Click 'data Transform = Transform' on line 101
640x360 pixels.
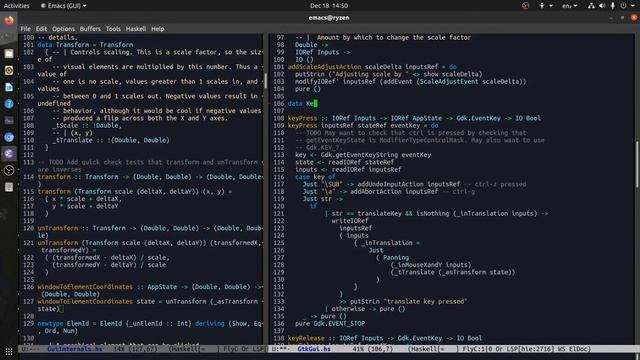tap(85, 45)
